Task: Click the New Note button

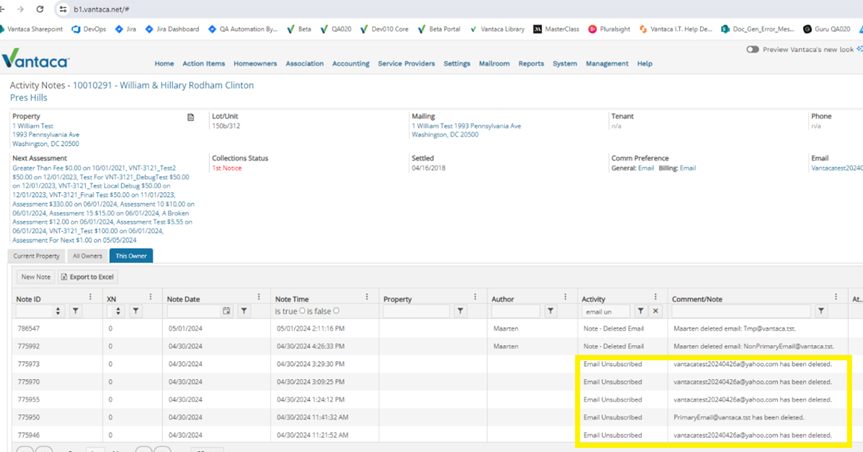Action: [36, 277]
